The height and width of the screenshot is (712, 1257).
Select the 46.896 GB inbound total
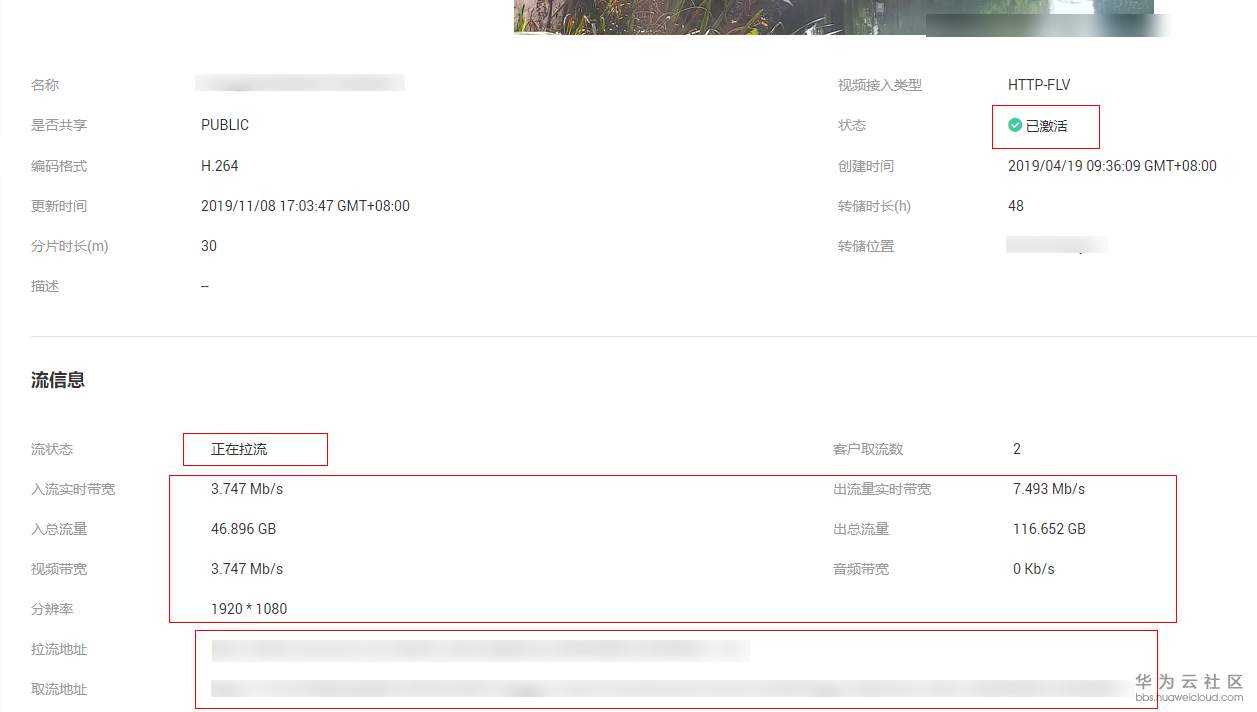tap(243, 529)
